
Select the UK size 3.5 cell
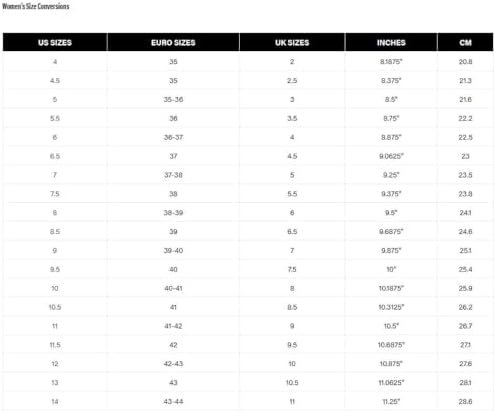click(292, 118)
